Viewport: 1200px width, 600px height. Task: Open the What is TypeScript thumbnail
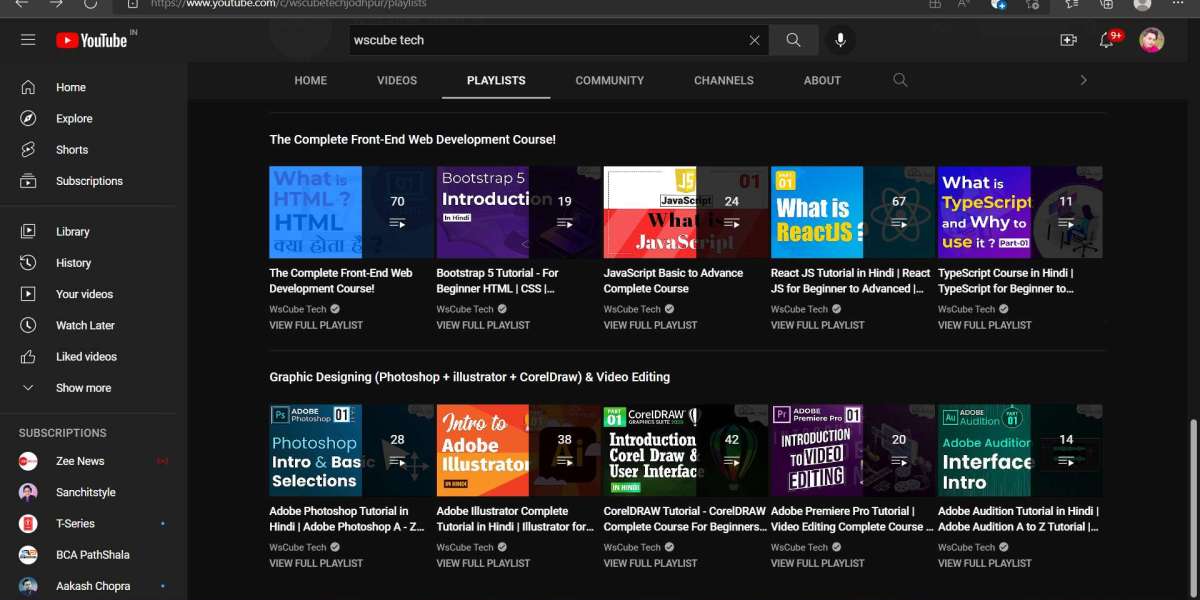[1020, 212]
